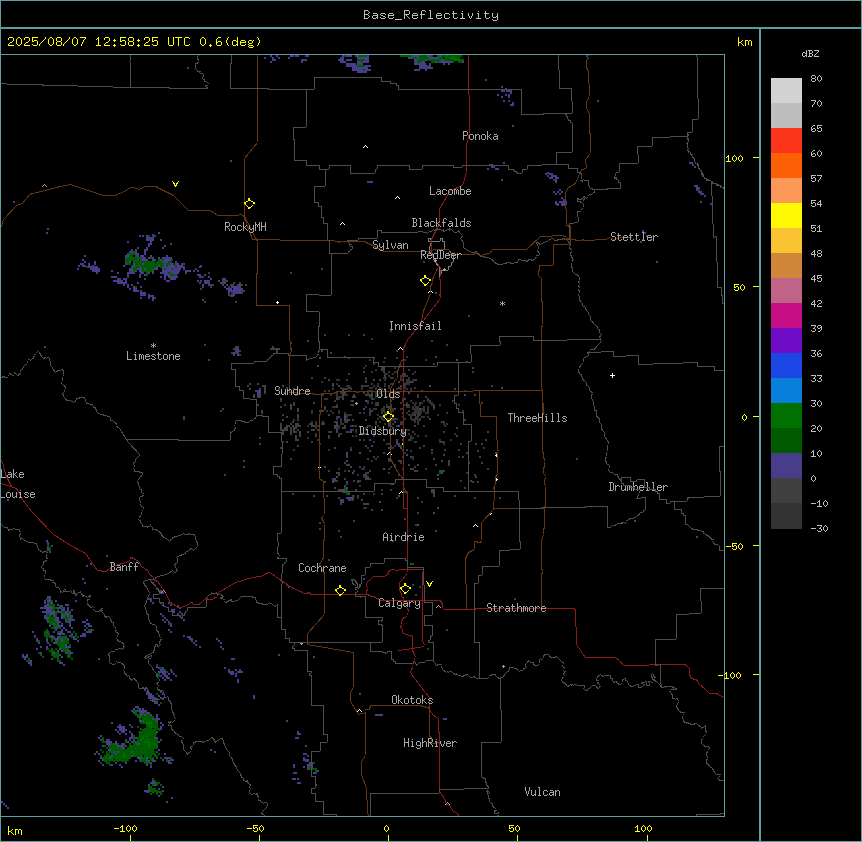
Task: Click the Cochrane town label
Action: click(322, 568)
